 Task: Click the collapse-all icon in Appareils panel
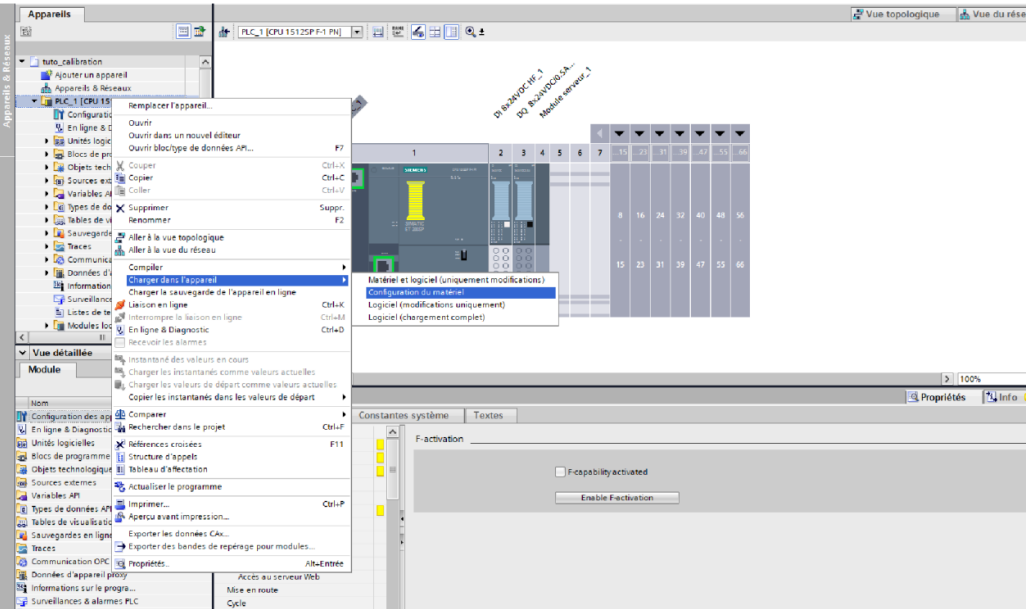(x=26, y=32)
